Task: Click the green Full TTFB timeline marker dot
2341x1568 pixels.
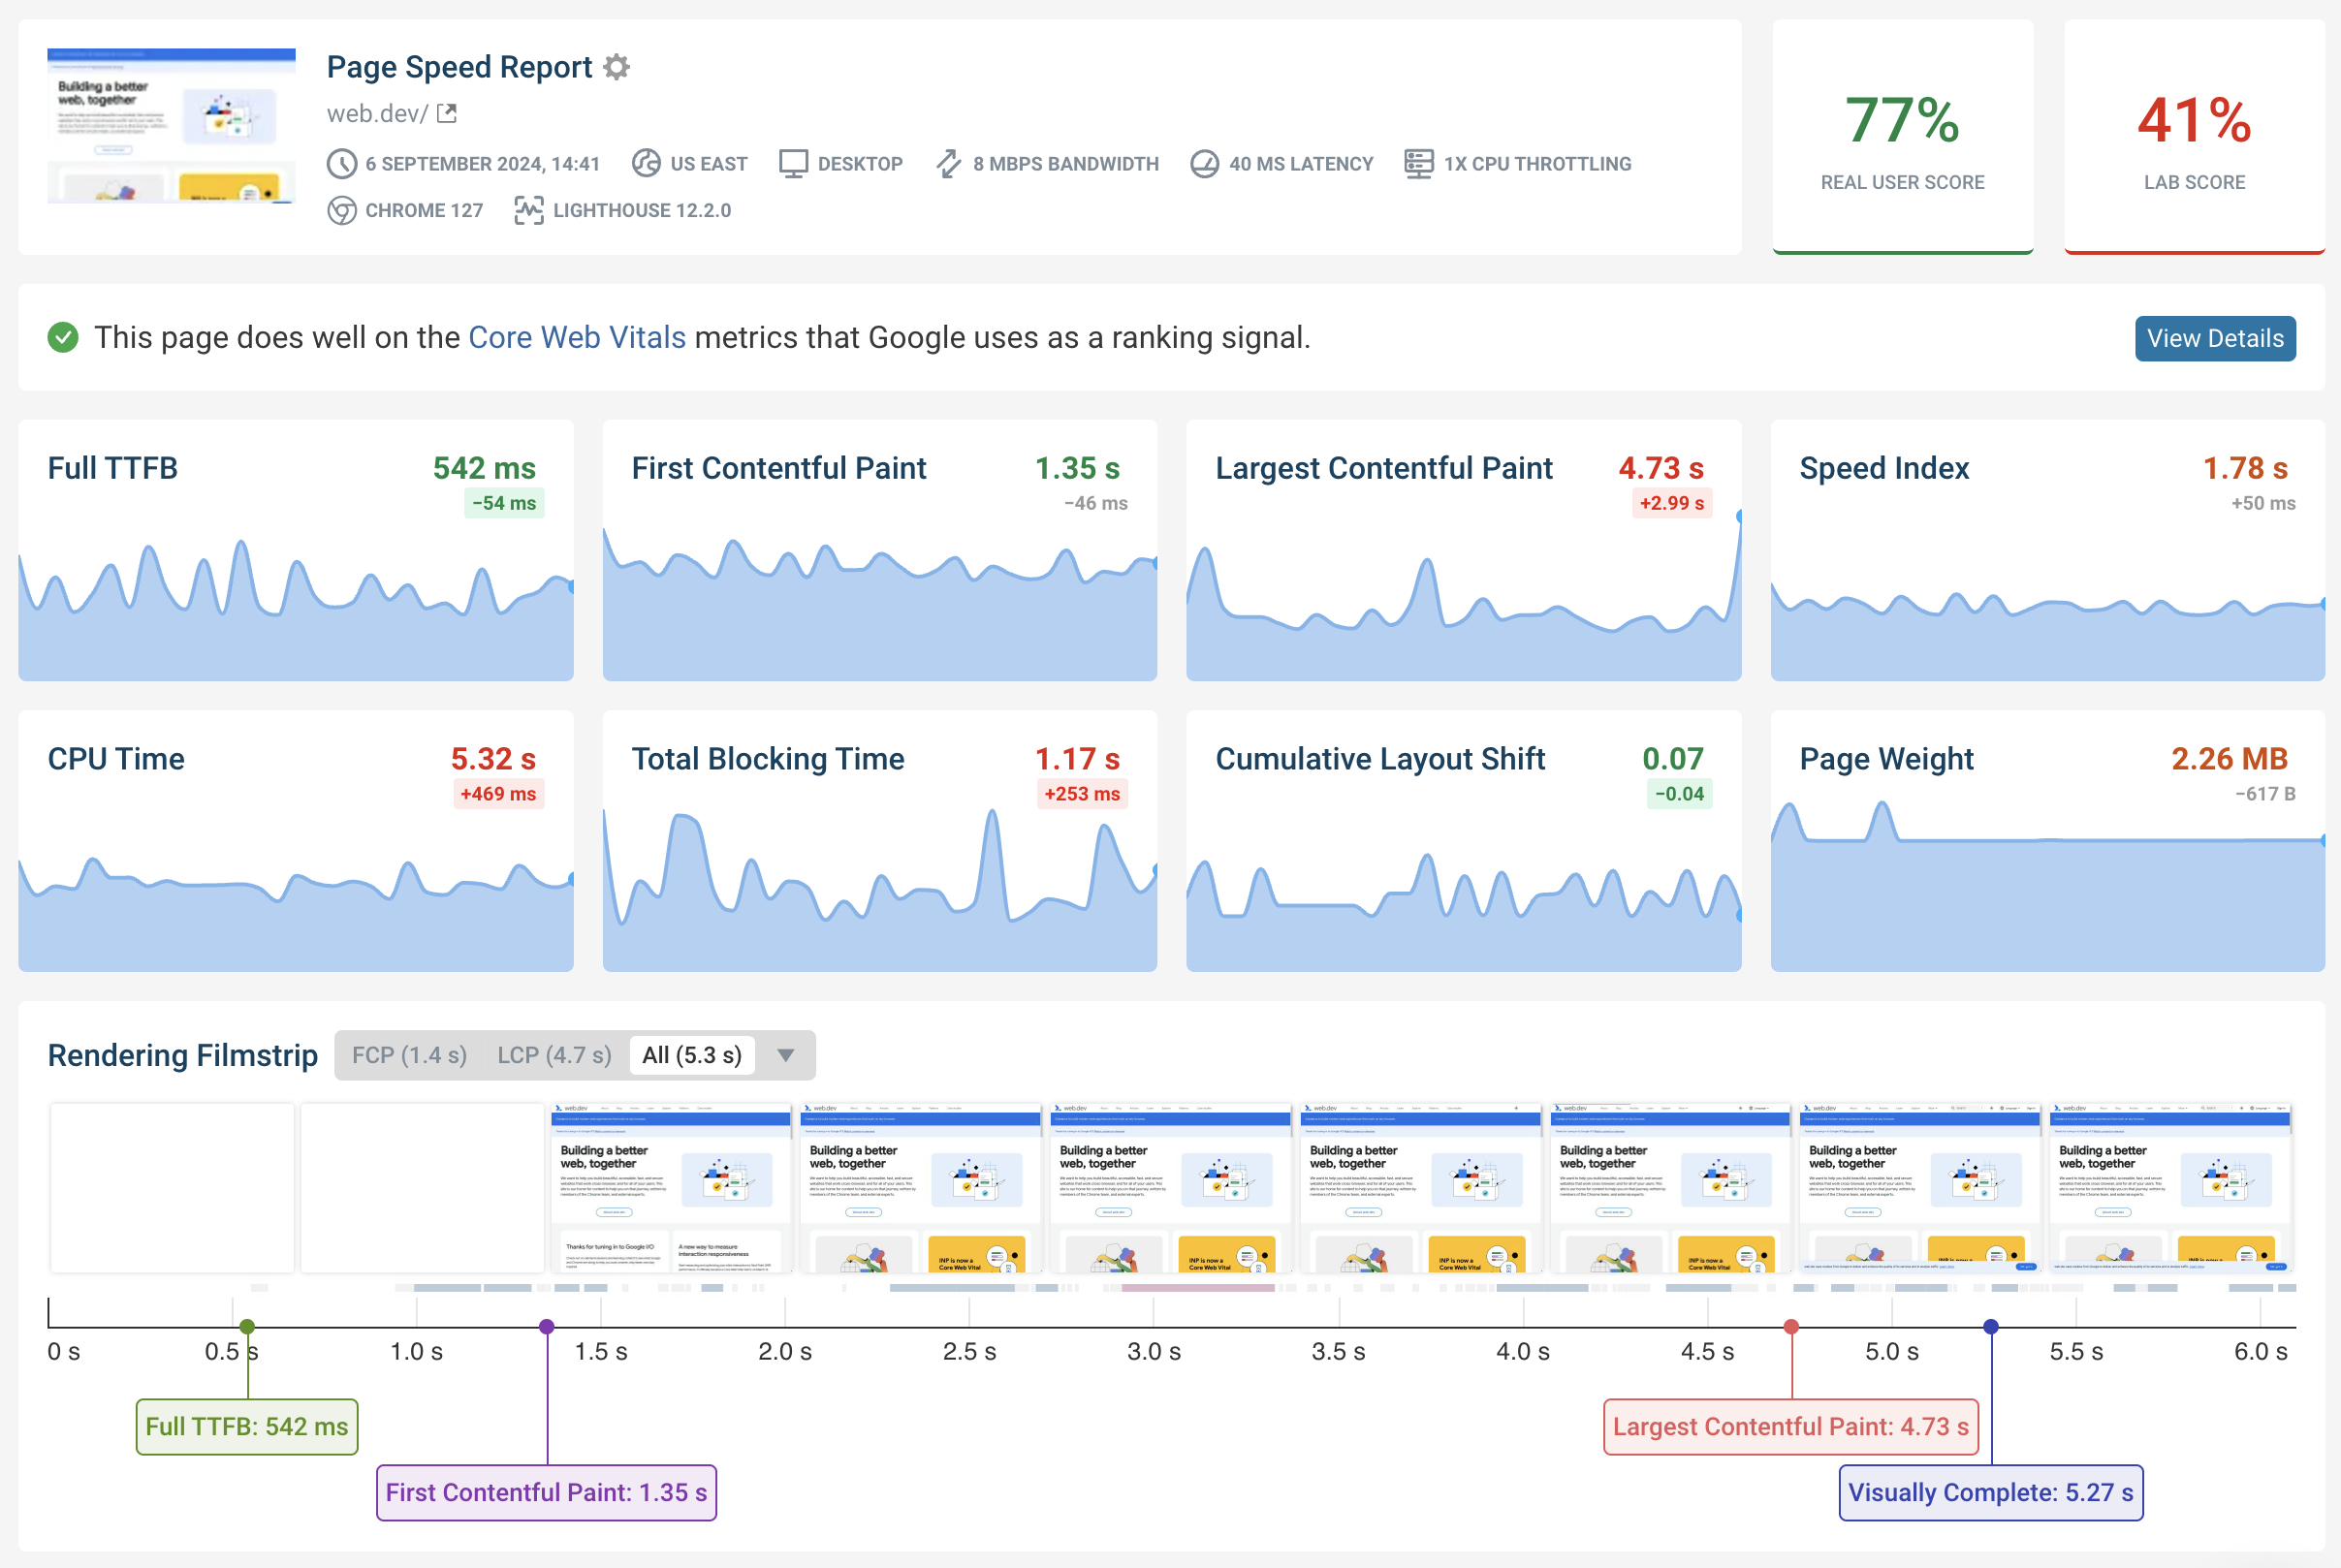Action: tap(248, 1327)
